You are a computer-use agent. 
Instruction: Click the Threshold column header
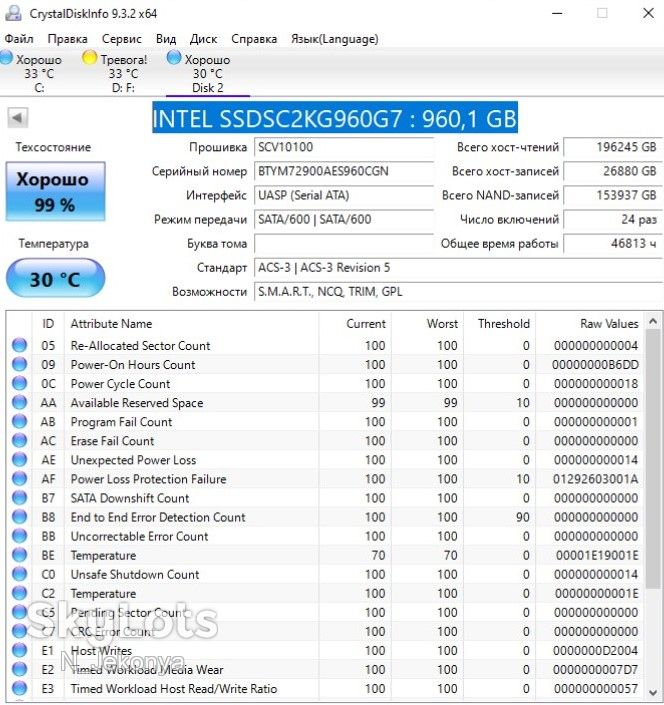coord(499,324)
